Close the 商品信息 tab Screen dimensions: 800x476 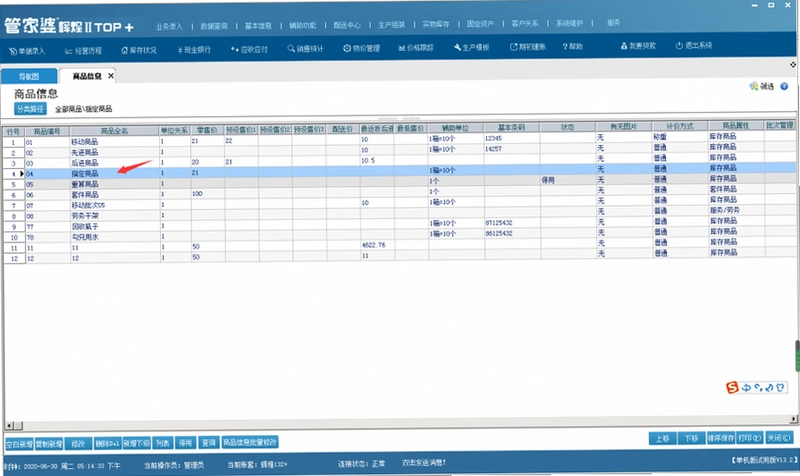click(111, 76)
